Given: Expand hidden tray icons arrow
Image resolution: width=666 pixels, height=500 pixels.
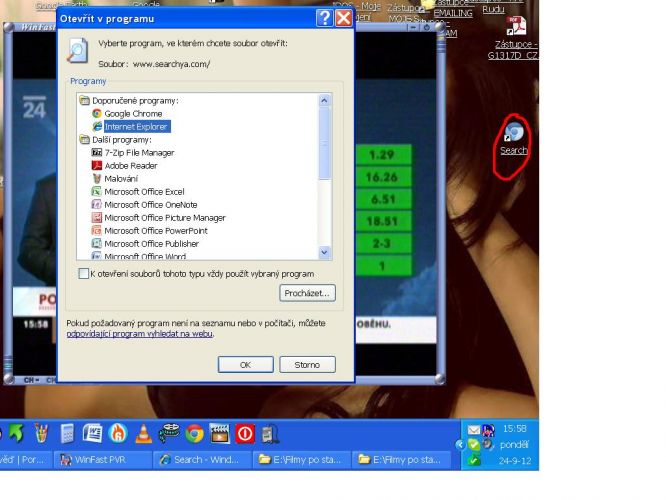Looking at the screenshot, I should (460, 445).
